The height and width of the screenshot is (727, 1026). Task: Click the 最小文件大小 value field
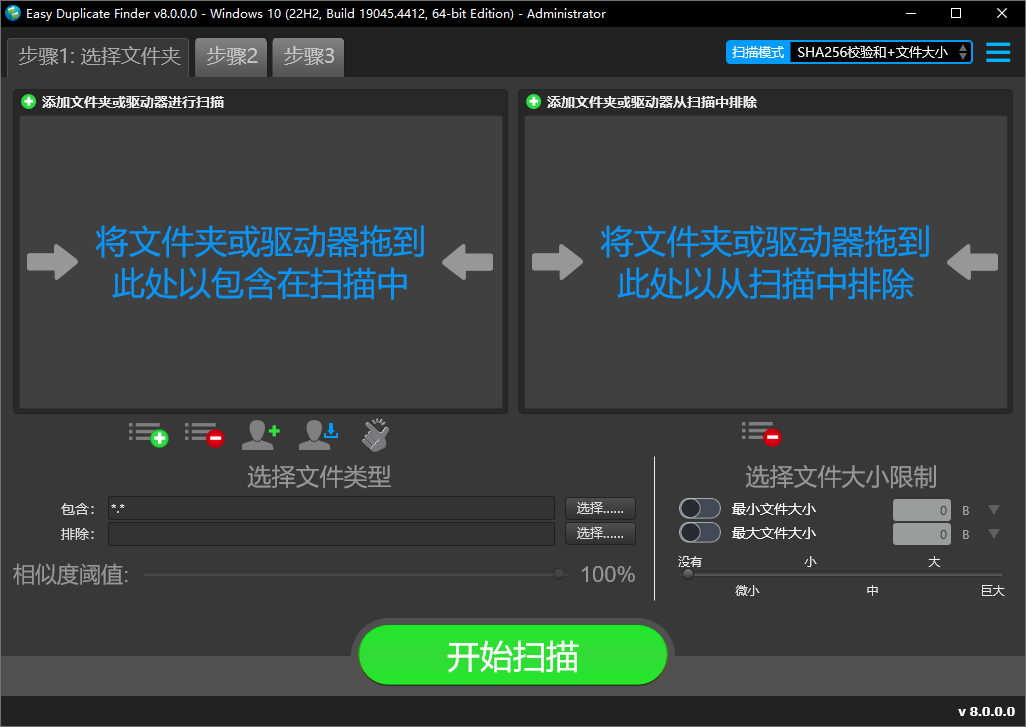[921, 510]
